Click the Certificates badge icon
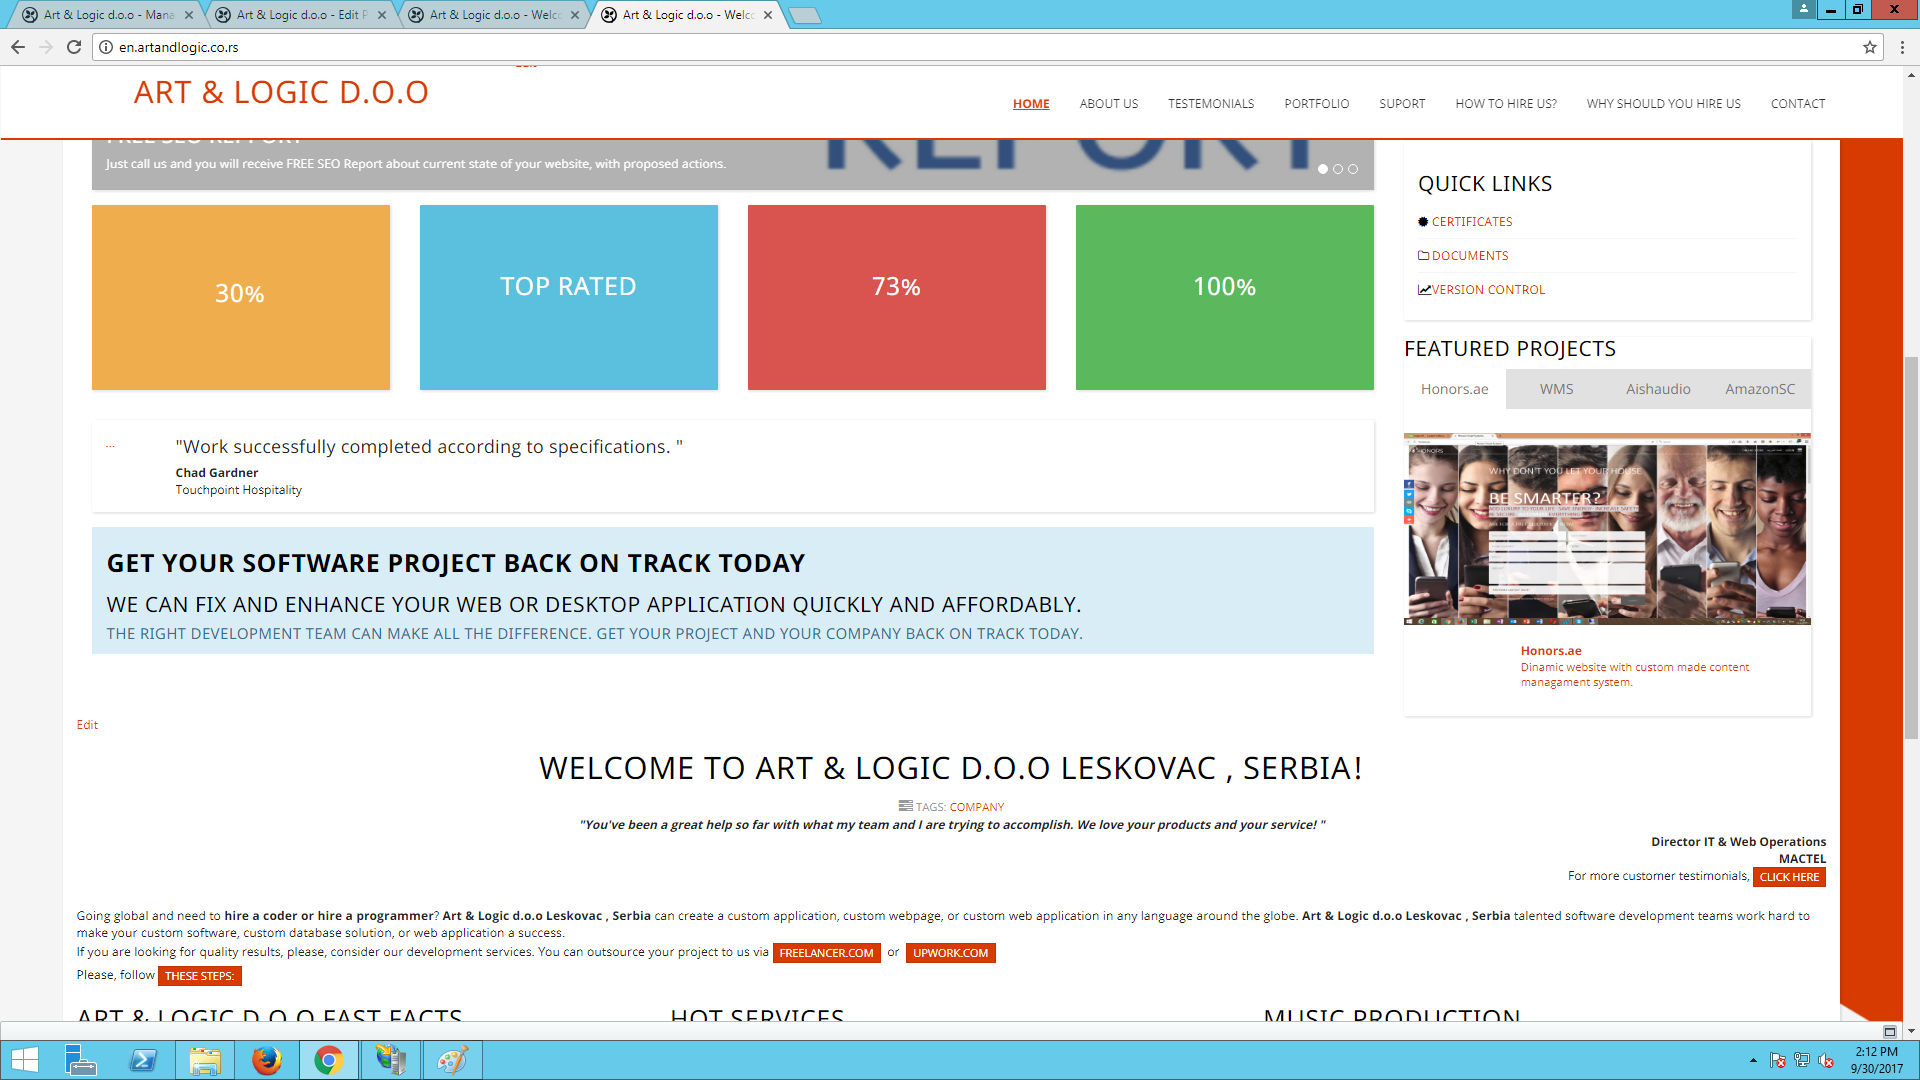 click(1423, 222)
